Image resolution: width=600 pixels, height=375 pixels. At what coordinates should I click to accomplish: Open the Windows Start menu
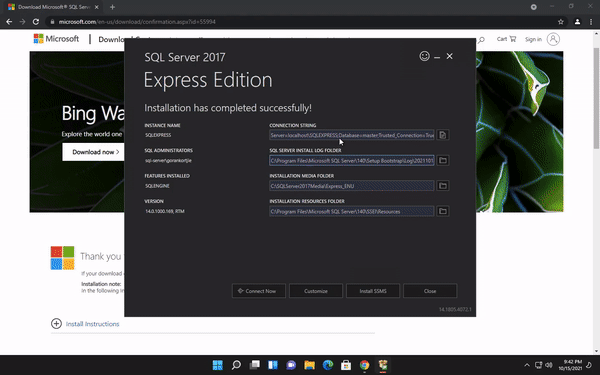(218, 365)
